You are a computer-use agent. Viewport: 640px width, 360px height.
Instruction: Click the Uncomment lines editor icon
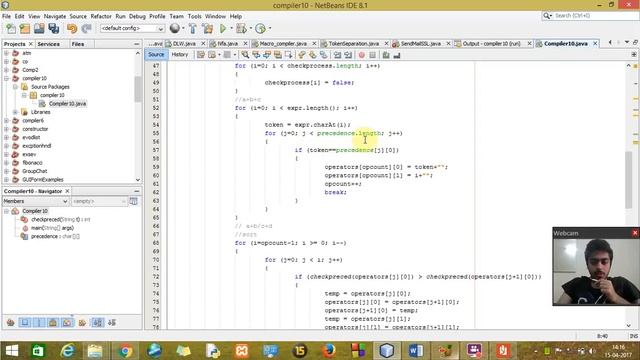click(x=396, y=55)
